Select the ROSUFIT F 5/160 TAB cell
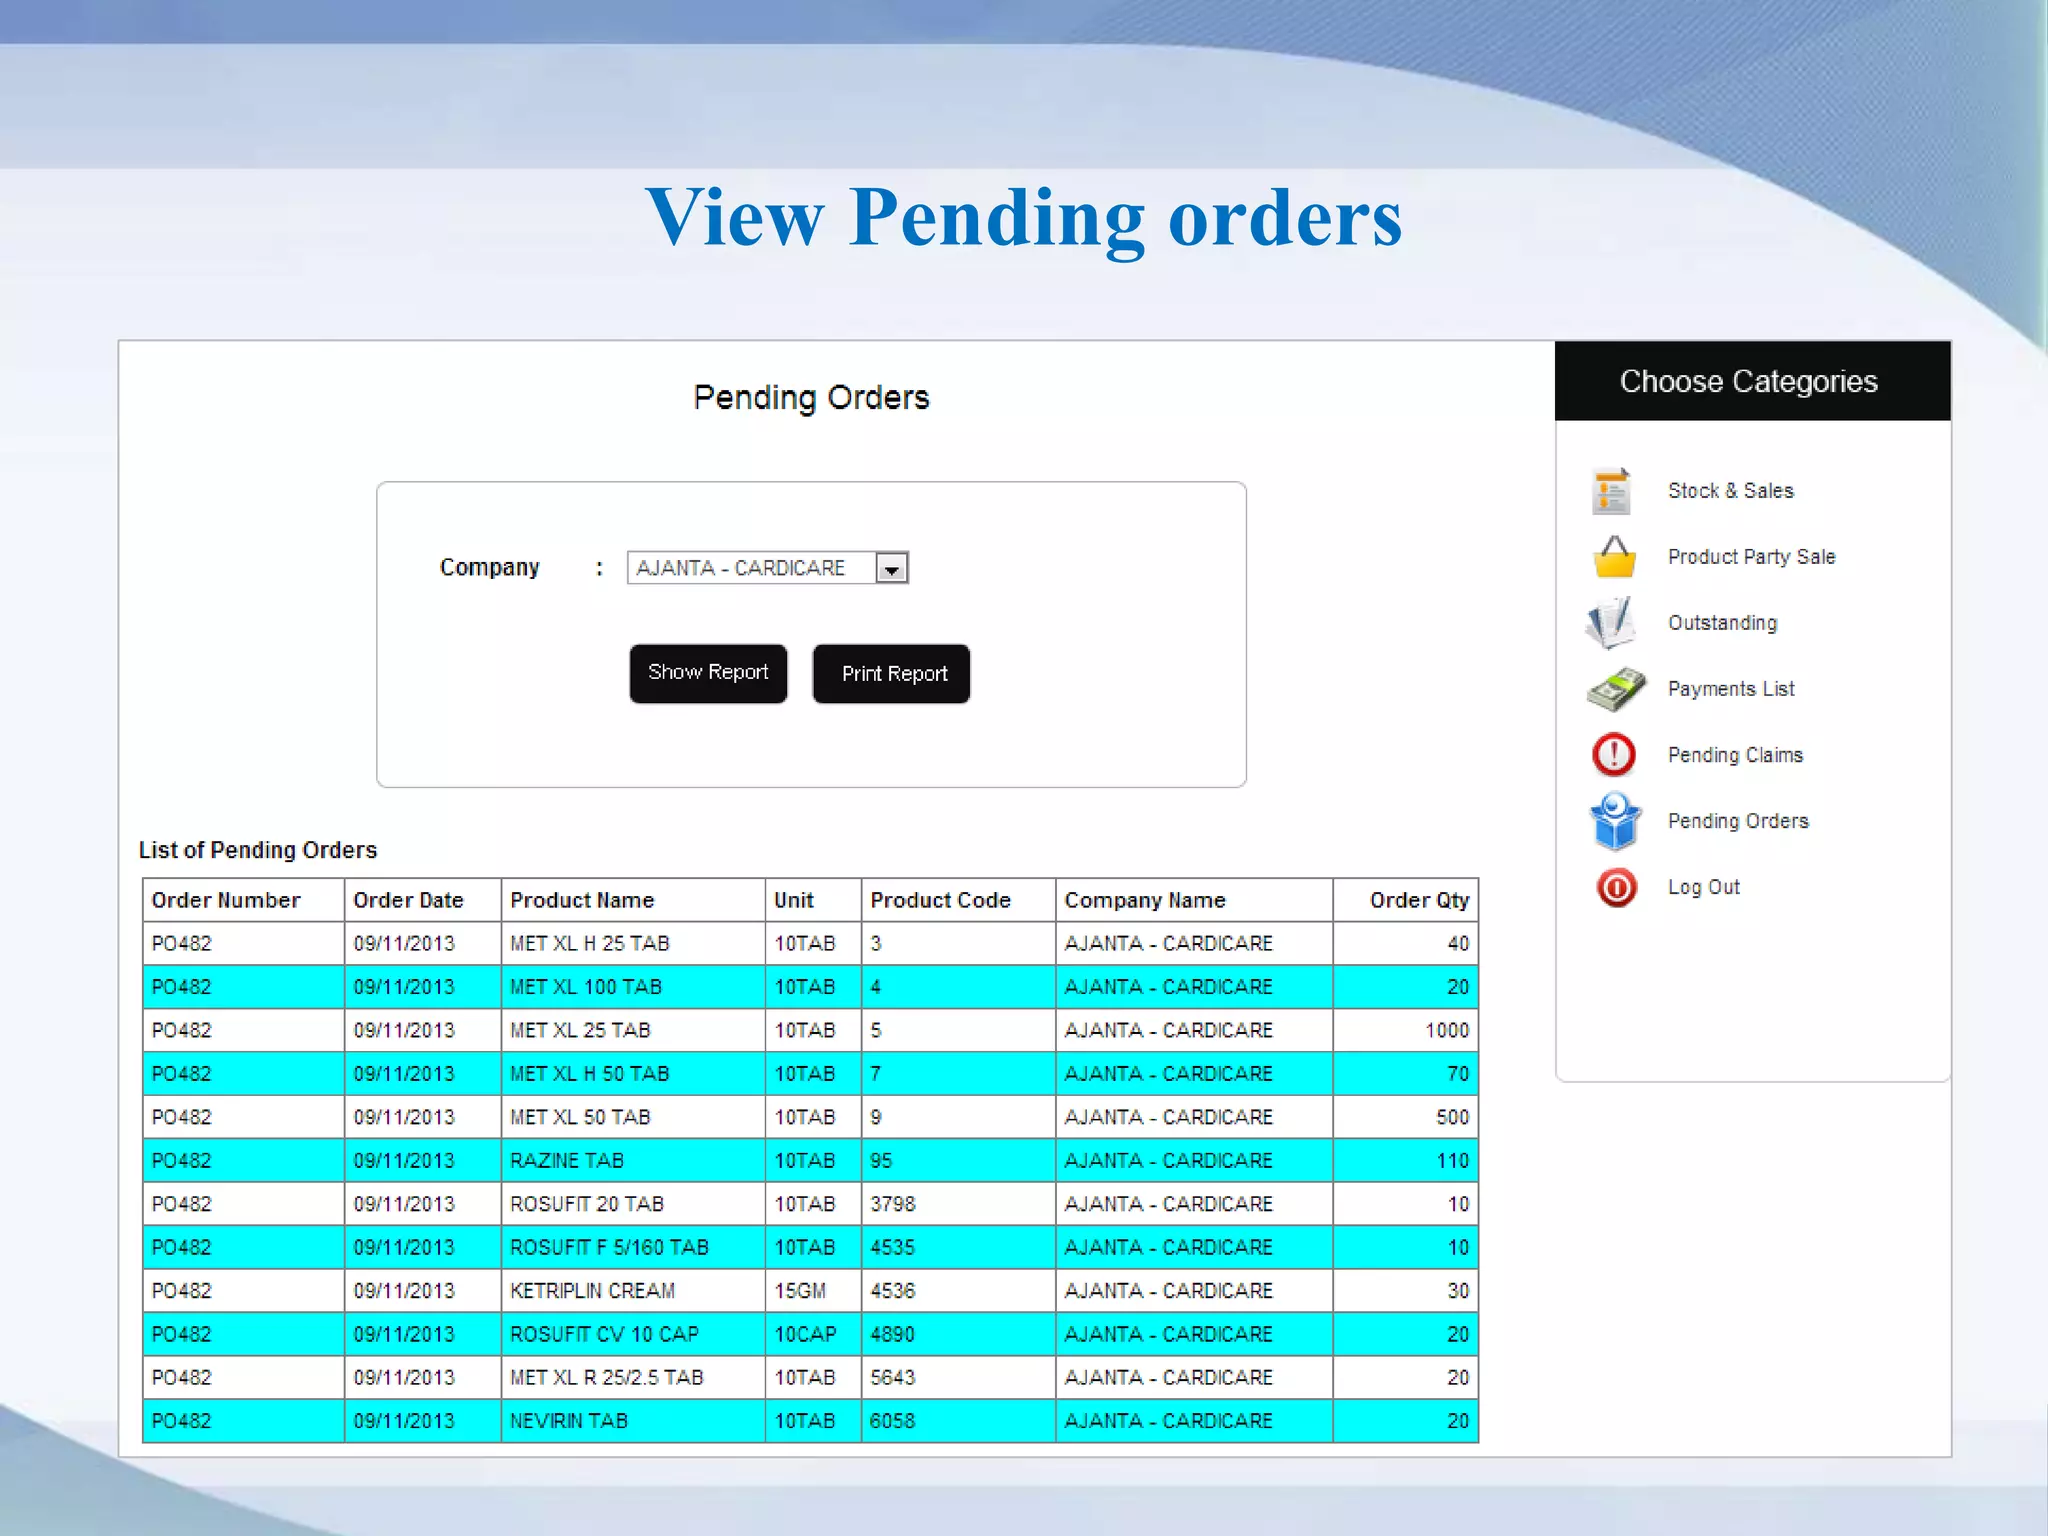The width and height of the screenshot is (2048, 1536). tap(633, 1248)
